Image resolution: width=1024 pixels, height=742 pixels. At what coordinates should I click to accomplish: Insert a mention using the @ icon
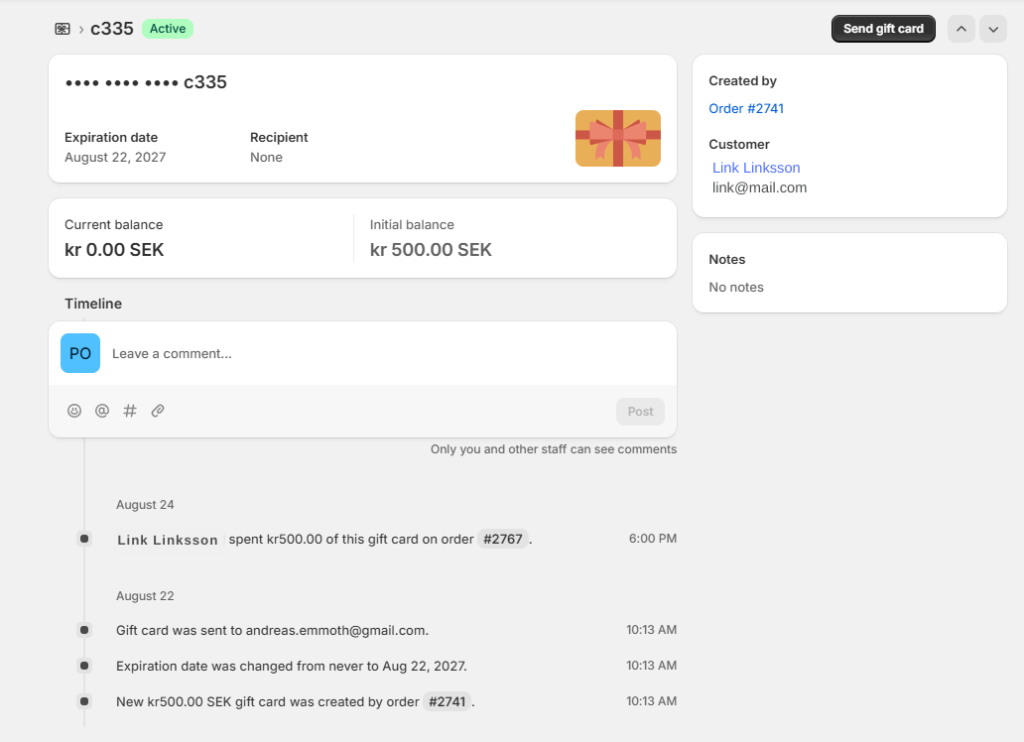pos(102,410)
